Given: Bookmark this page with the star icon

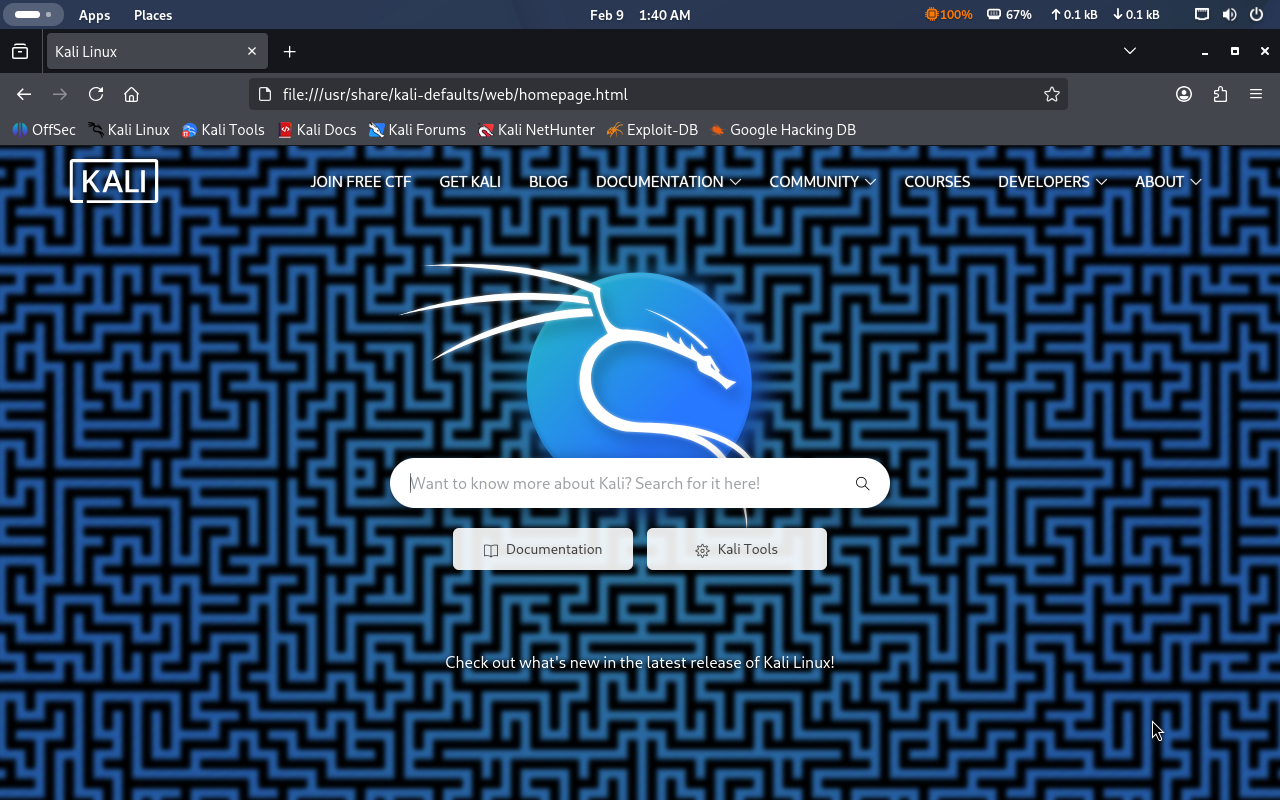Looking at the screenshot, I should click(x=1051, y=94).
